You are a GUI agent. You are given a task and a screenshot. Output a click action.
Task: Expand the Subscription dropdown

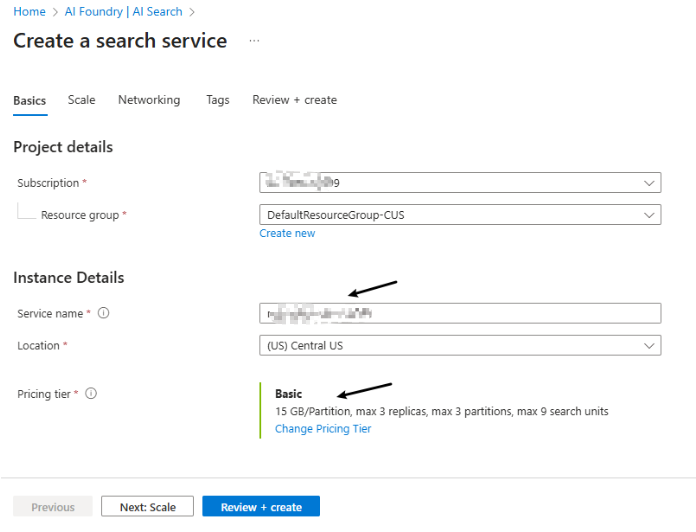tap(460, 183)
